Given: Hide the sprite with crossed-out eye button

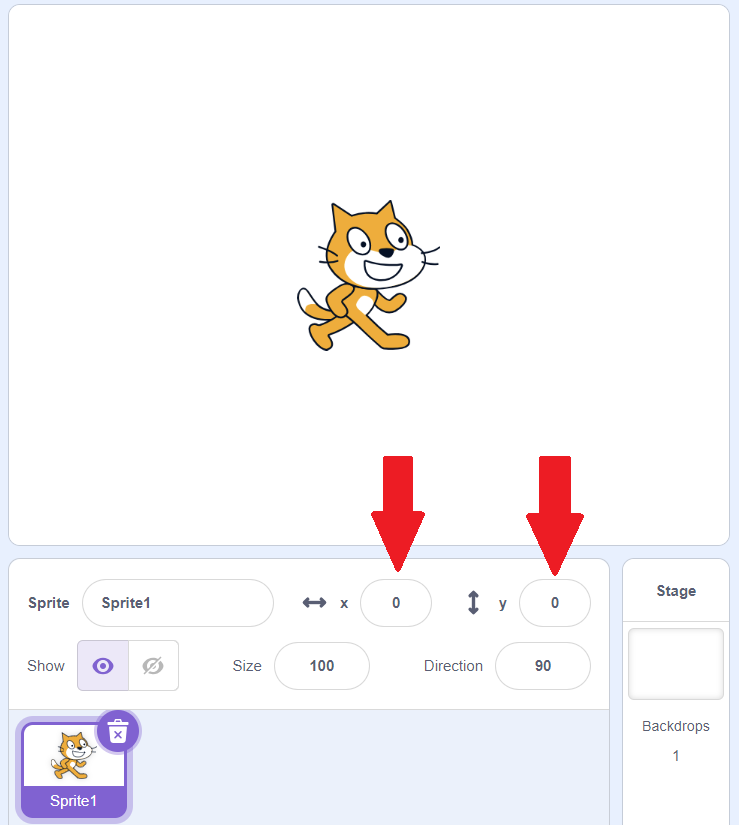Looking at the screenshot, I should point(153,666).
